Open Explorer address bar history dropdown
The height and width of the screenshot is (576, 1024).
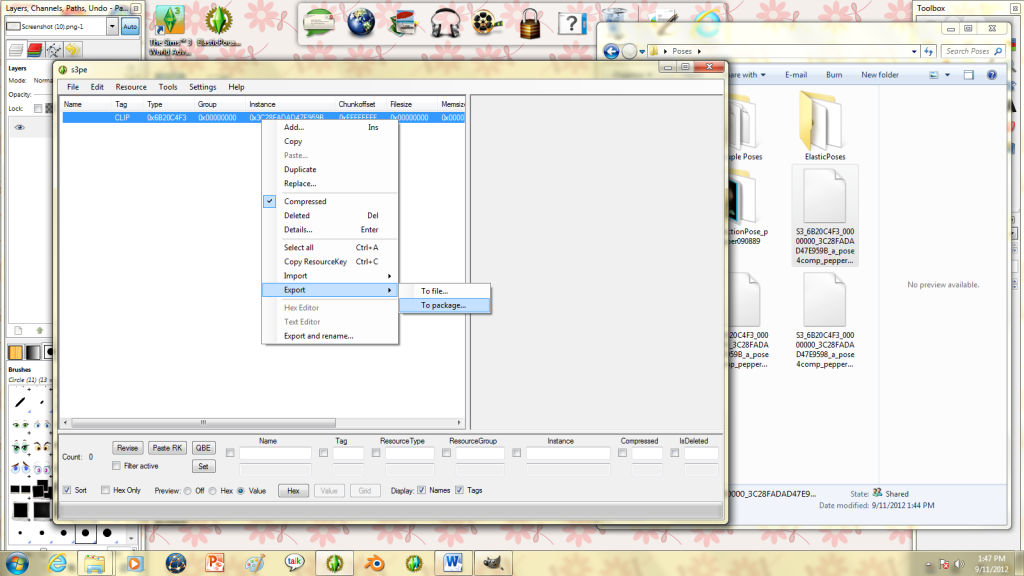point(914,51)
